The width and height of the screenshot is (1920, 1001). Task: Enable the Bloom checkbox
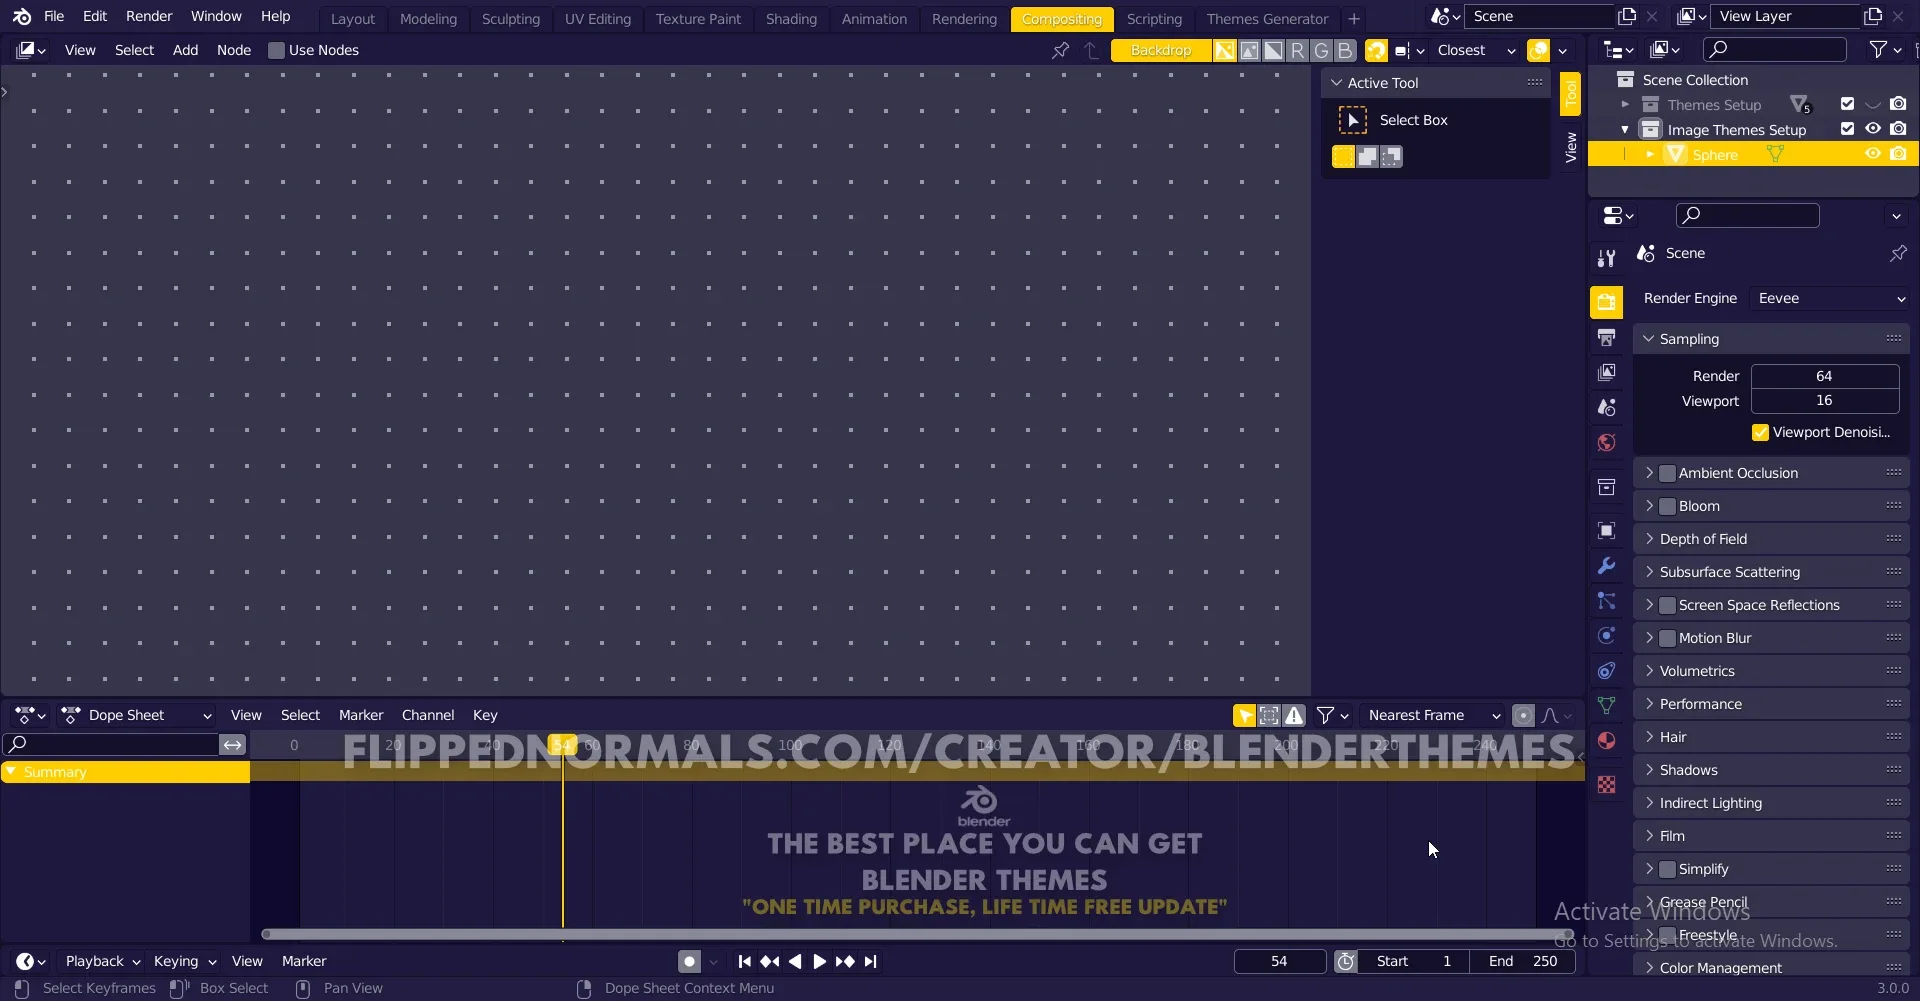click(1667, 506)
